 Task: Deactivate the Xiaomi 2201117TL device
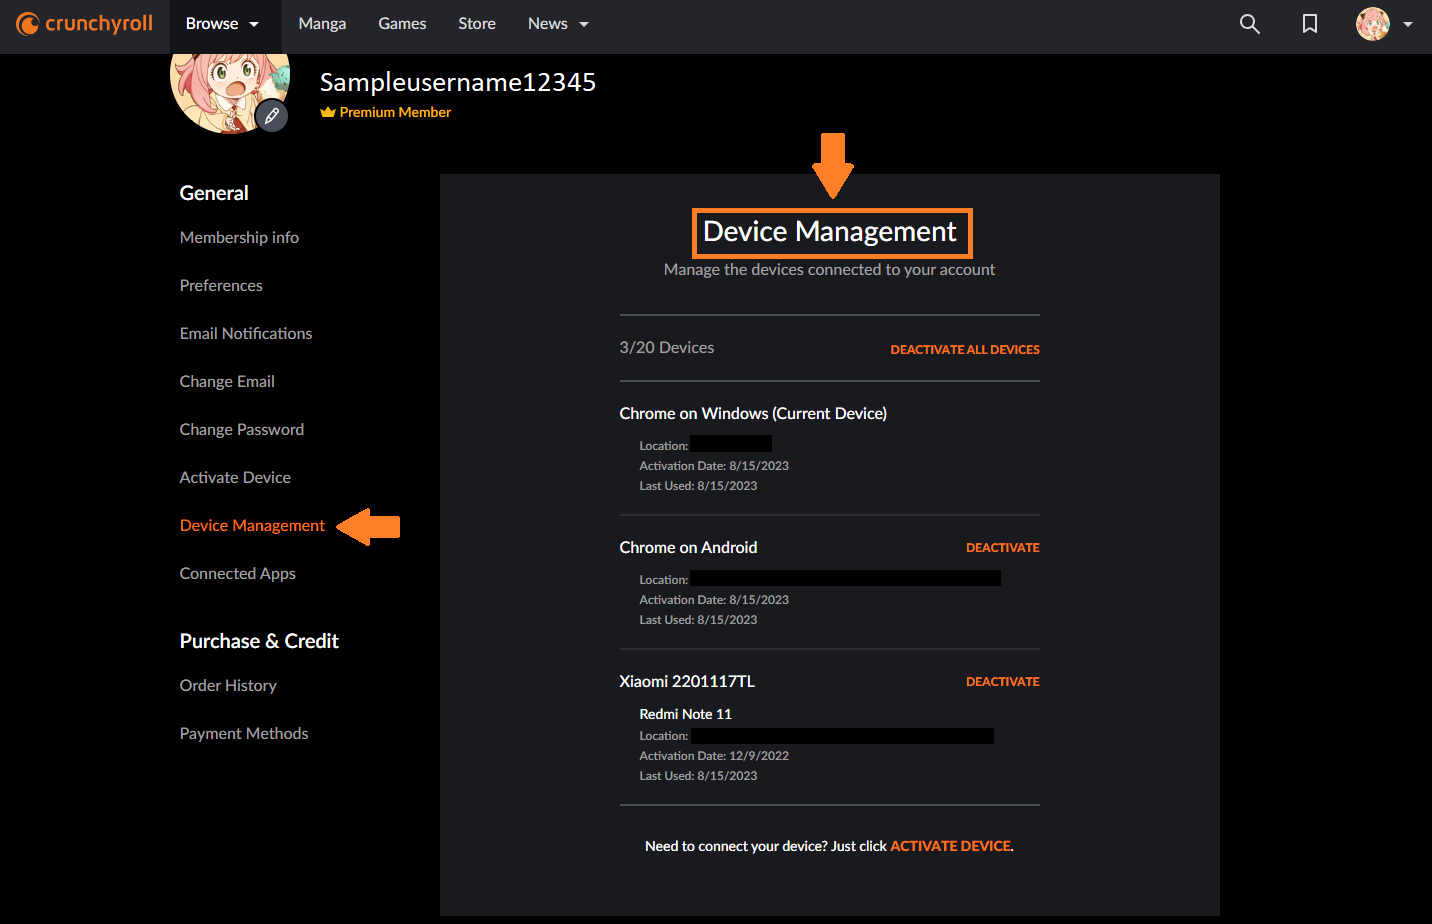[1003, 681]
